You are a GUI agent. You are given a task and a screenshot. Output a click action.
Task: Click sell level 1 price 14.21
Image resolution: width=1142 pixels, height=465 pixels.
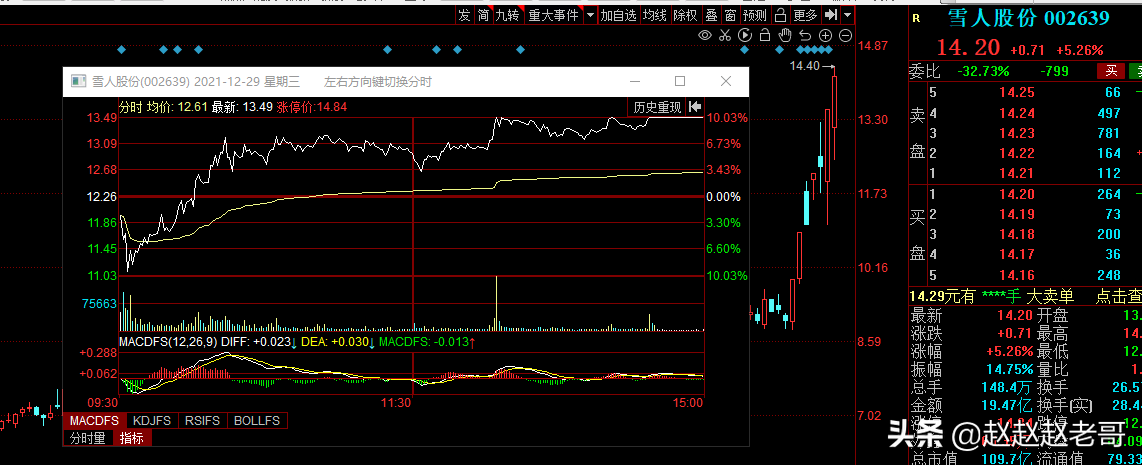click(1017, 173)
